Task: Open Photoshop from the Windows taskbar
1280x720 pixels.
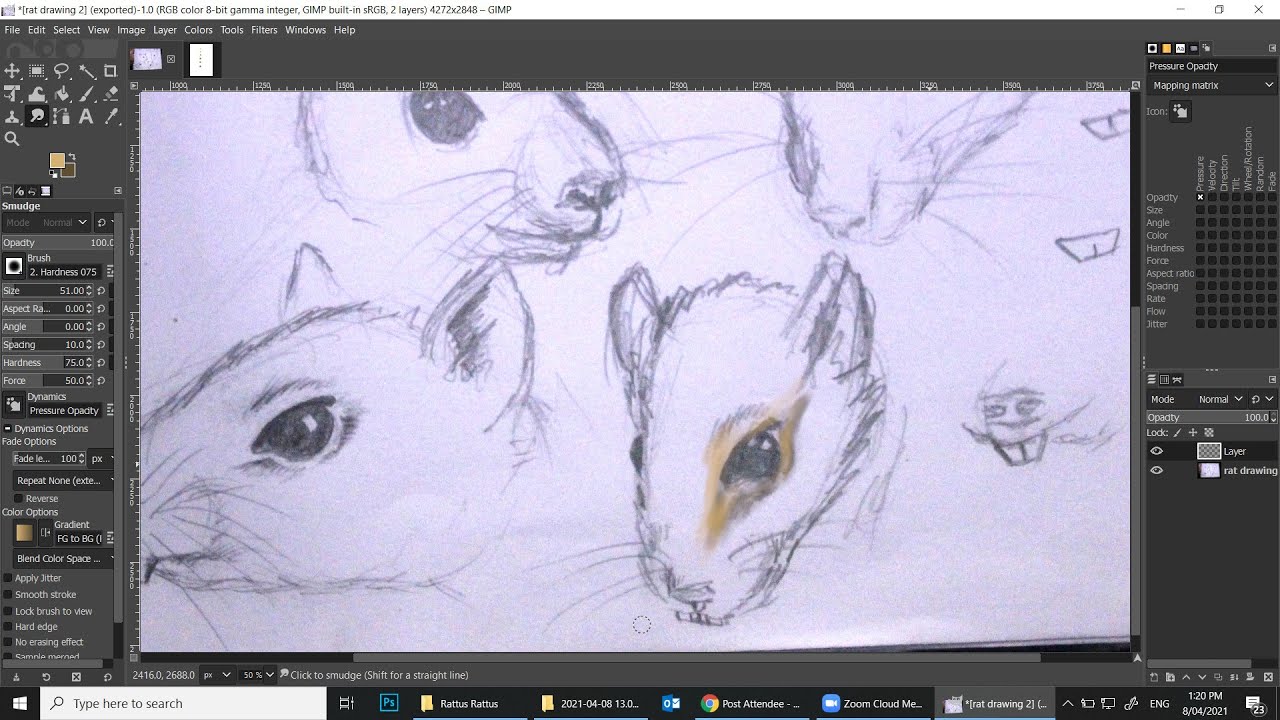Action: (389, 703)
